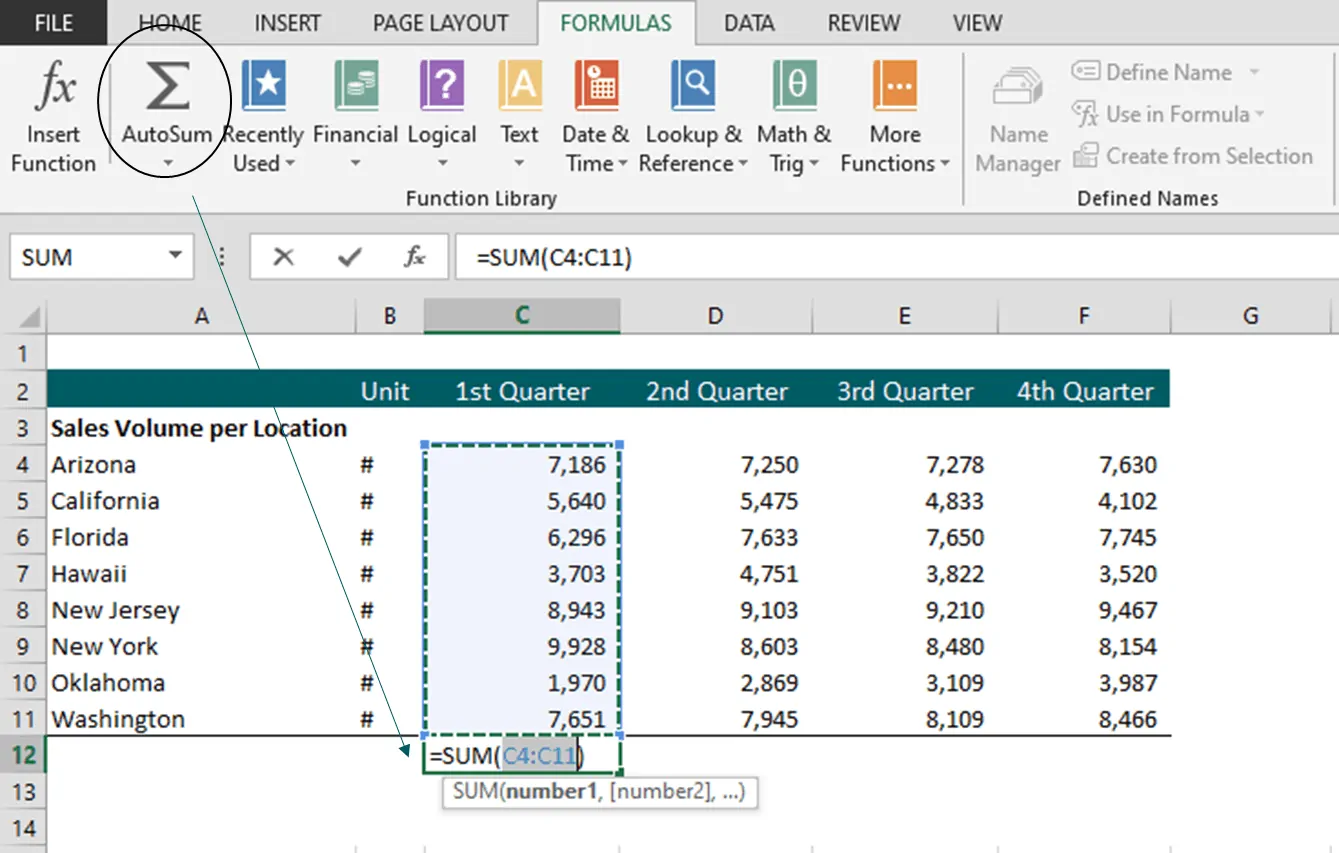Viewport: 1339px width, 853px height.
Task: Open the Logical functions icon
Action: click(442, 86)
